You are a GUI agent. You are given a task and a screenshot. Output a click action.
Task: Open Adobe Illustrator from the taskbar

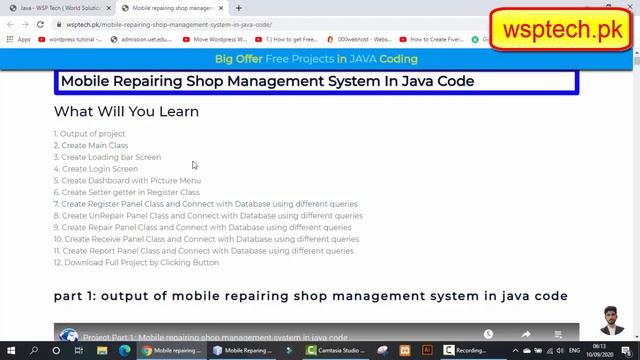(427, 350)
